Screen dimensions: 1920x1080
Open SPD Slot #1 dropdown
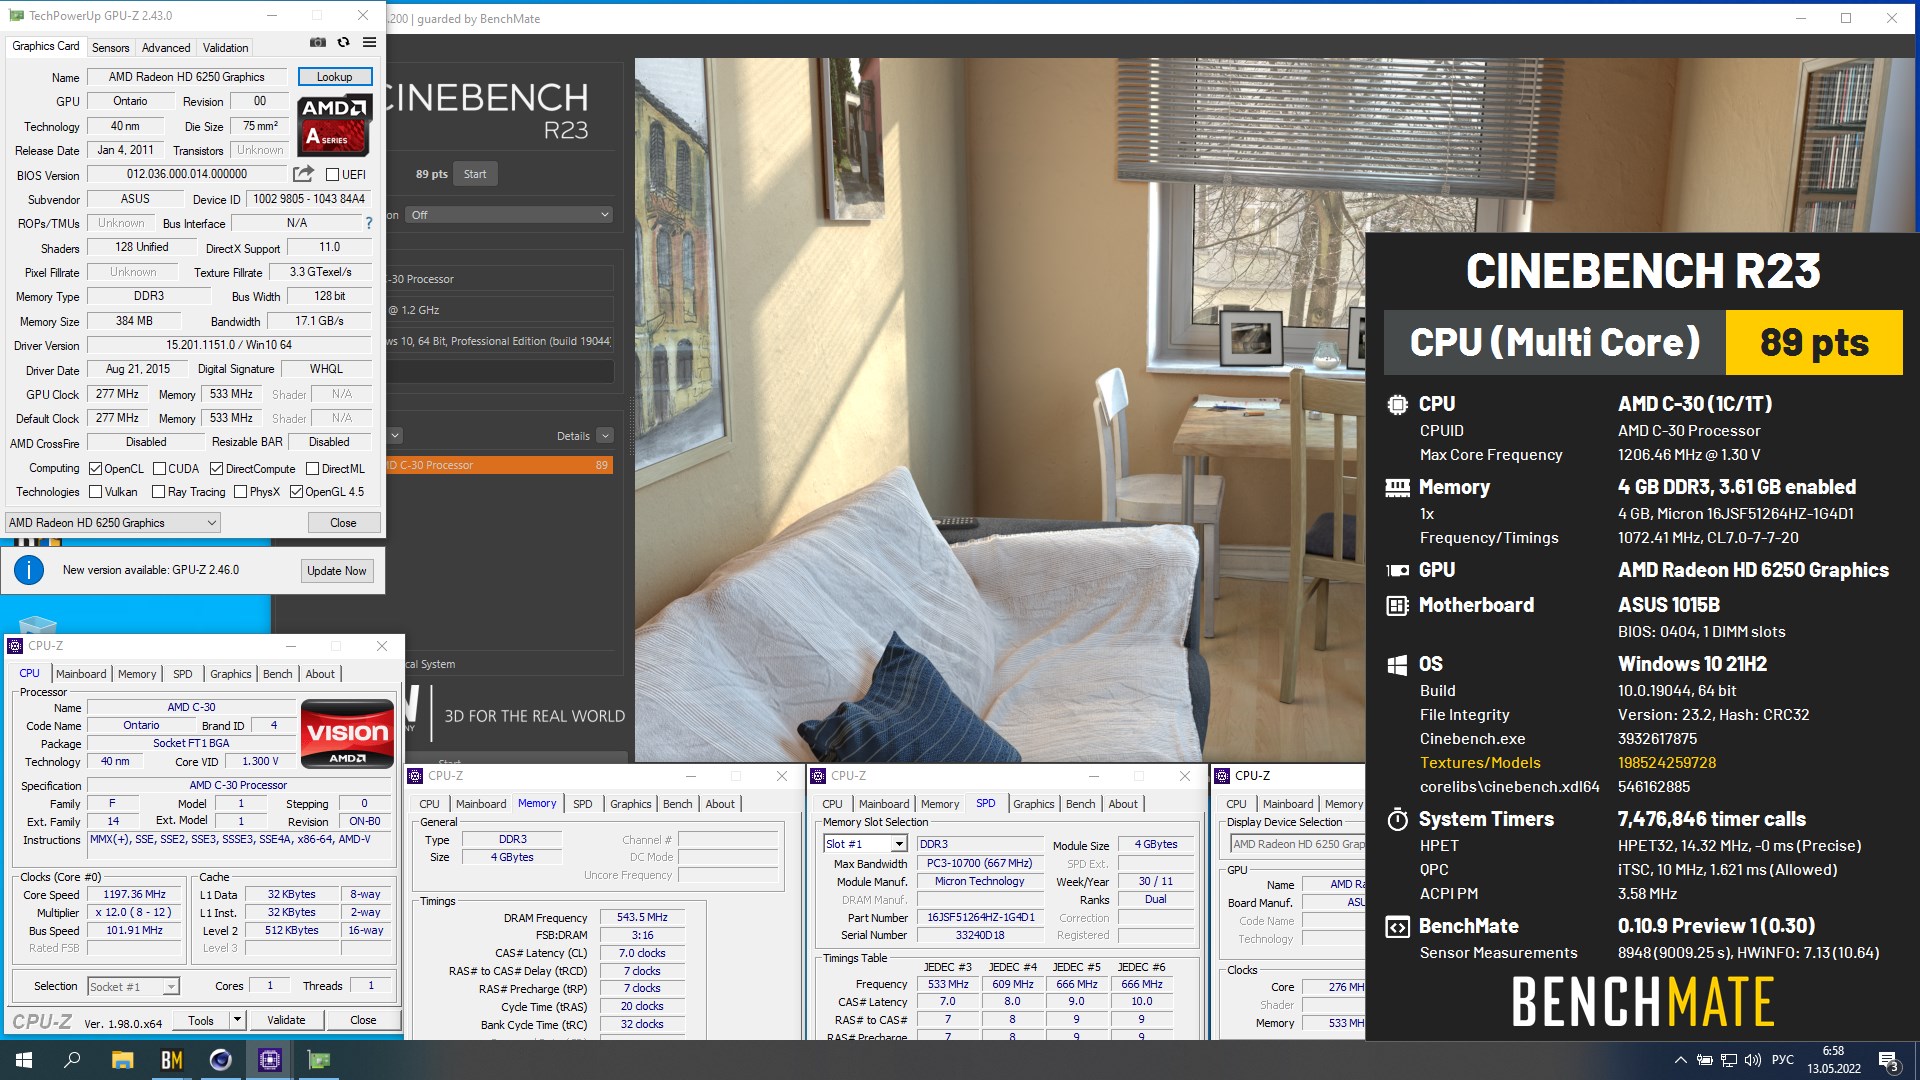pyautogui.click(x=865, y=845)
